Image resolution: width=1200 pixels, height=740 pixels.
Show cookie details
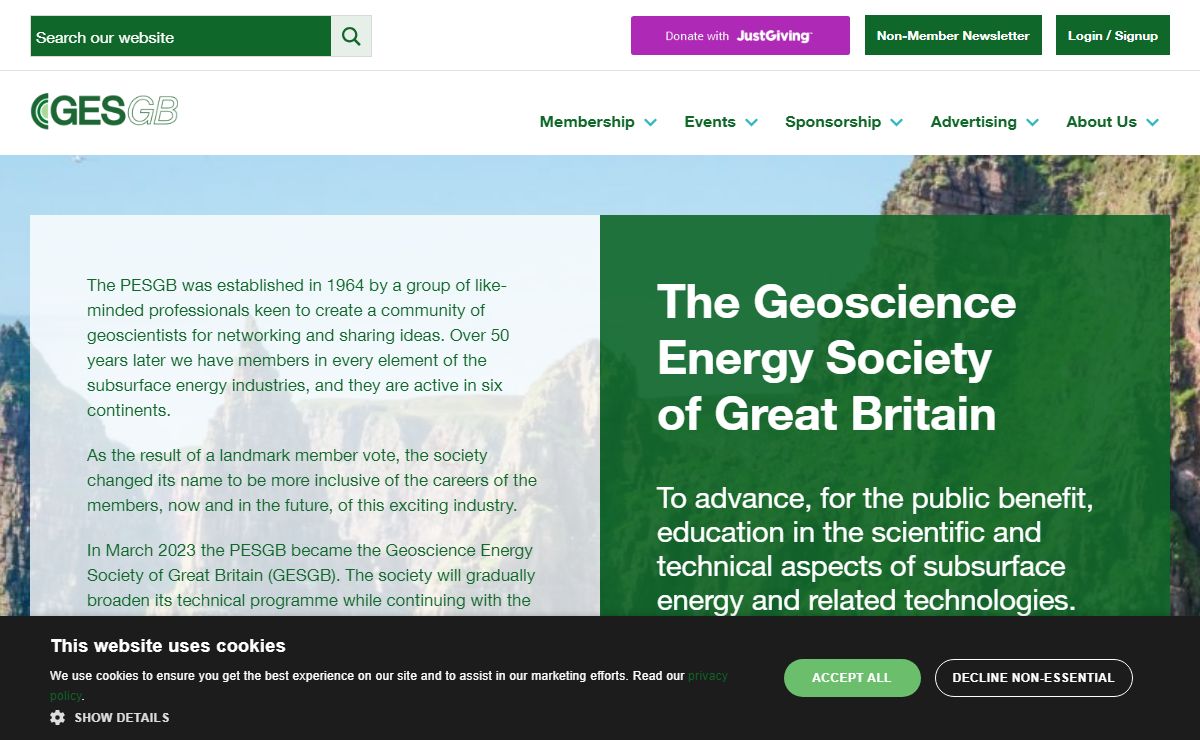pyautogui.click(x=121, y=717)
